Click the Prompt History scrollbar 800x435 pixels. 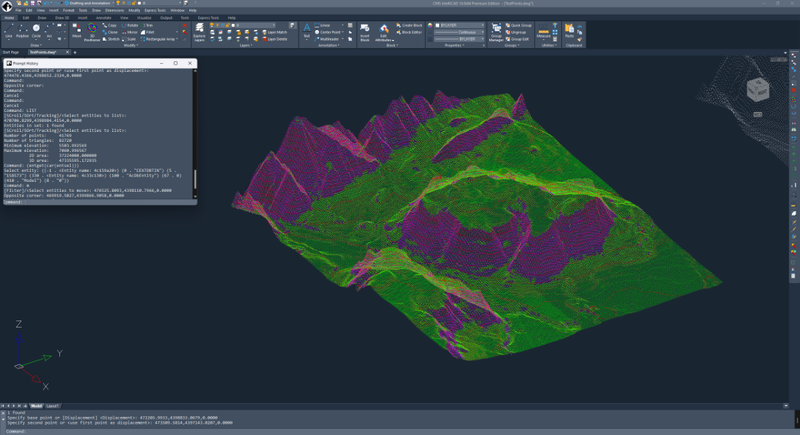(x=195, y=178)
